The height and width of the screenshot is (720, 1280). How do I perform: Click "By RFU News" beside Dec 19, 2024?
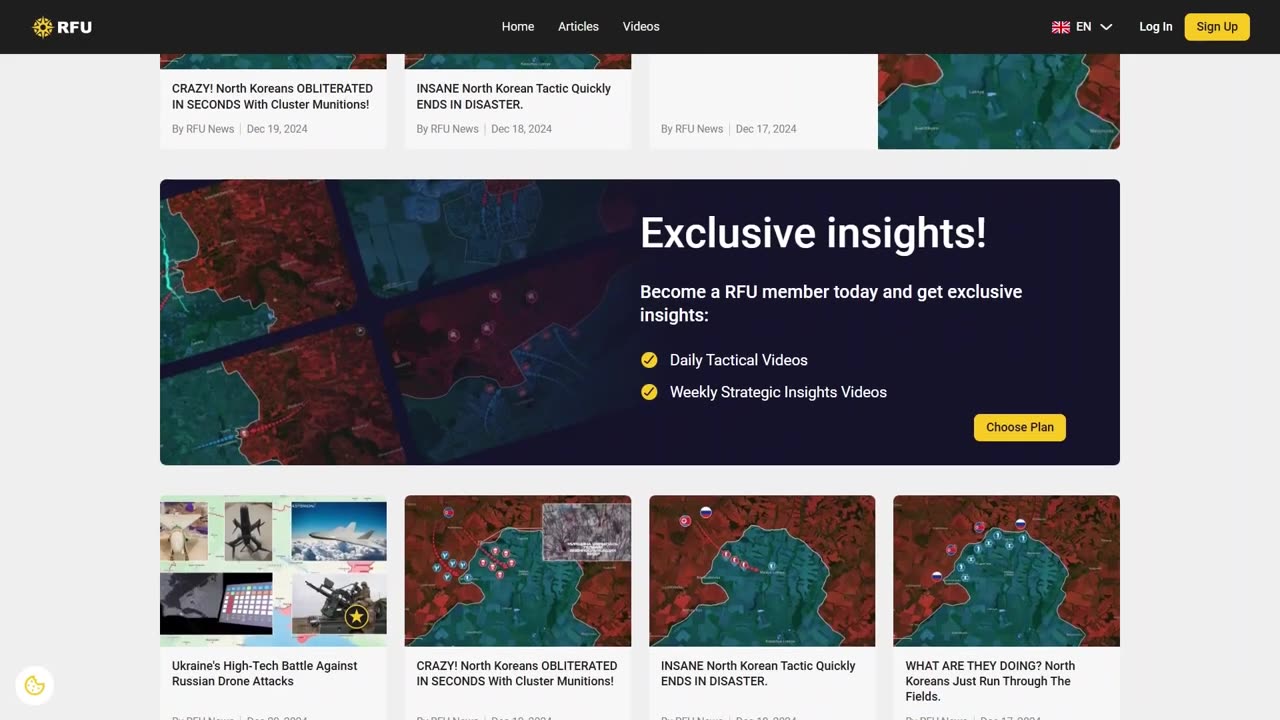pyautogui.click(x=203, y=129)
